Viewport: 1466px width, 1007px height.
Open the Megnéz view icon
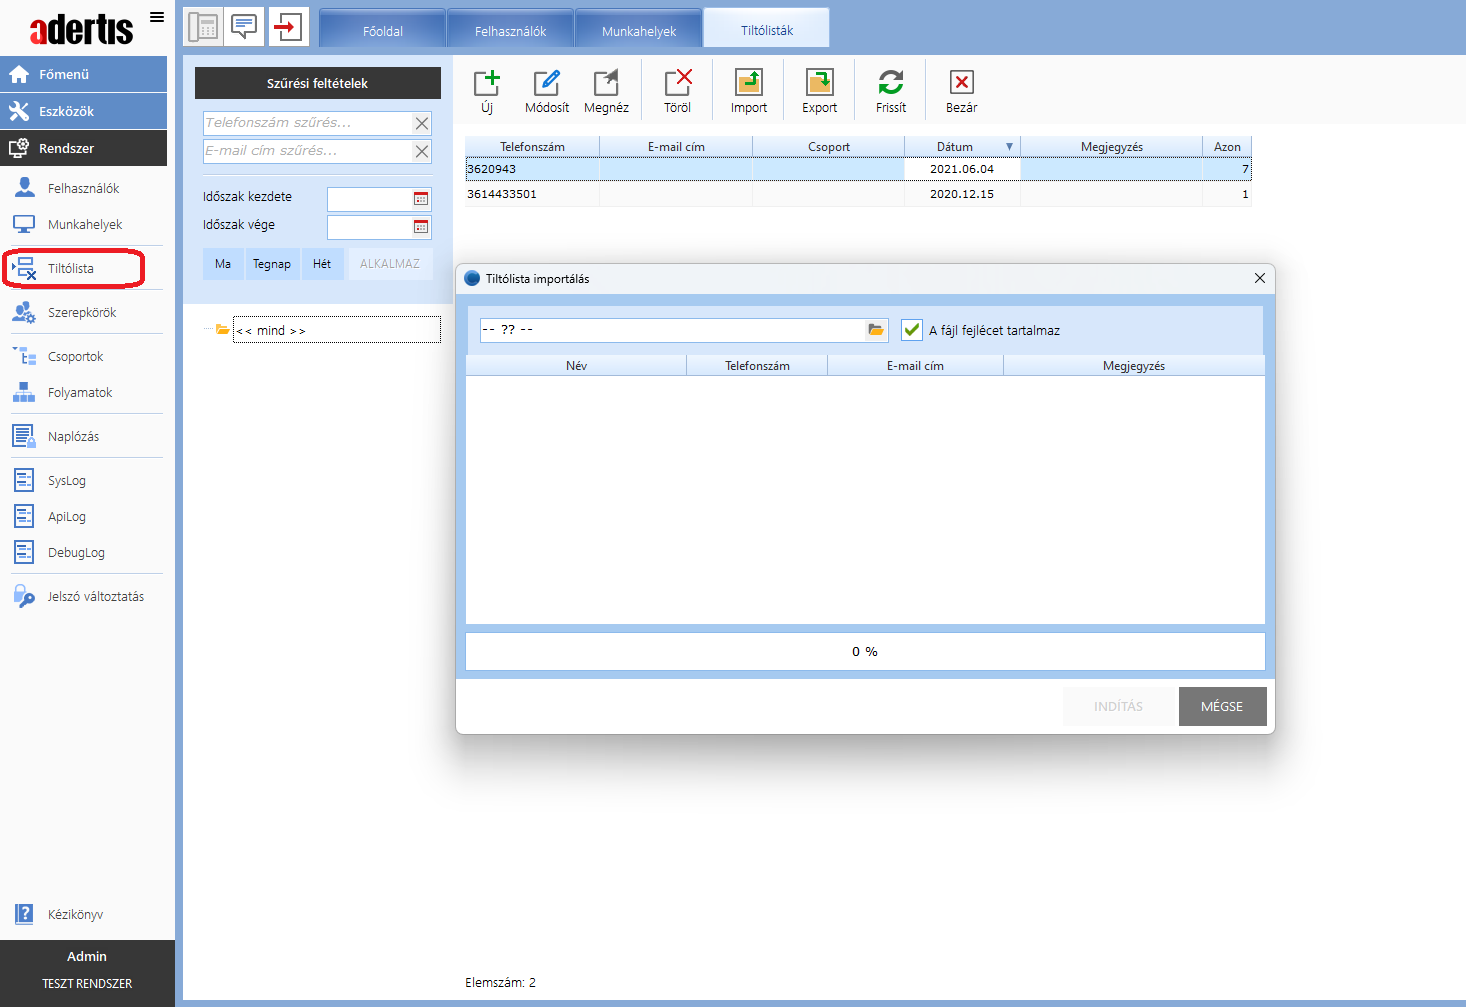(x=606, y=83)
